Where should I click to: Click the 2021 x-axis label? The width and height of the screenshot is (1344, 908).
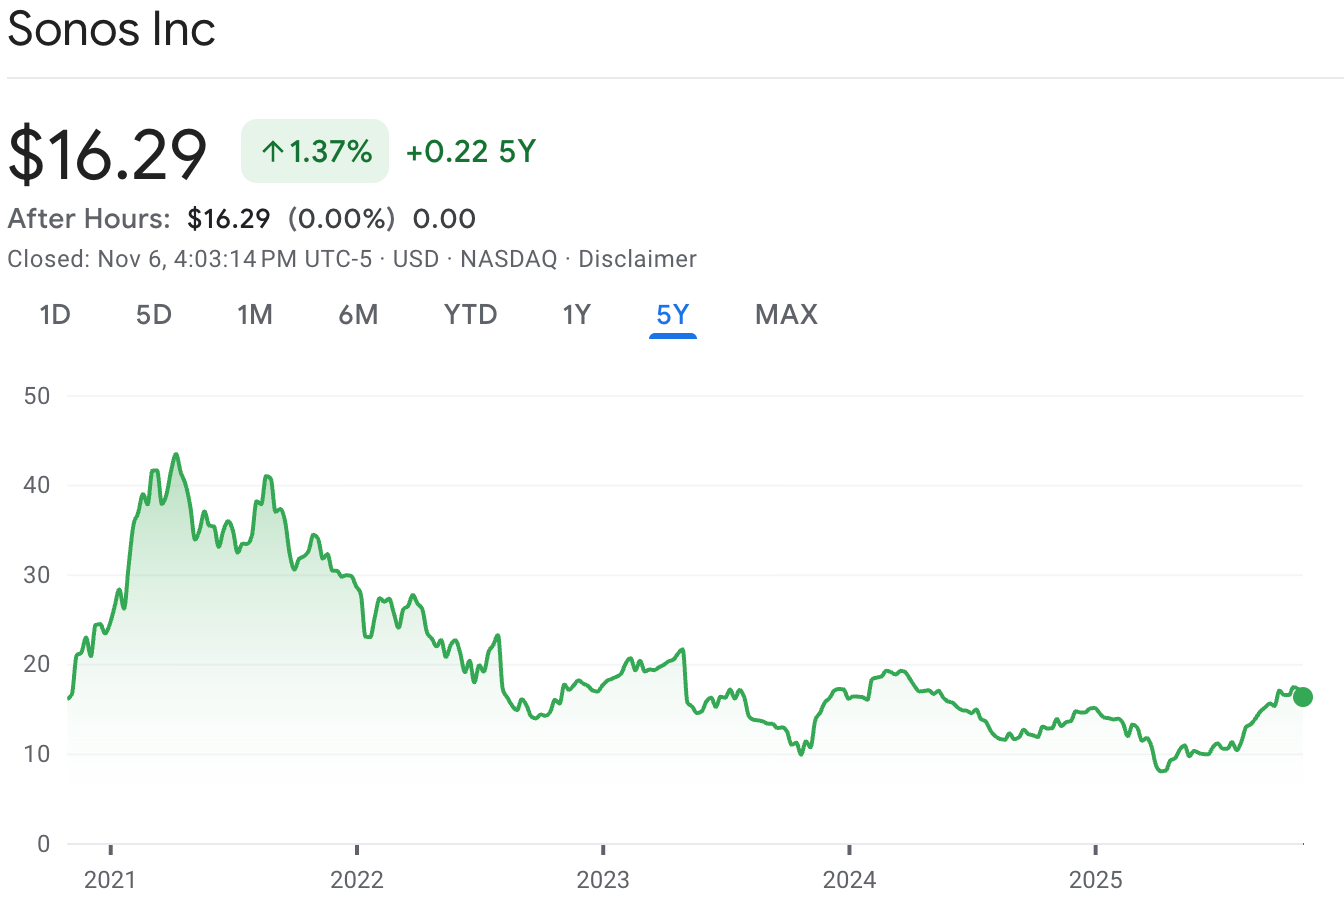(110, 880)
